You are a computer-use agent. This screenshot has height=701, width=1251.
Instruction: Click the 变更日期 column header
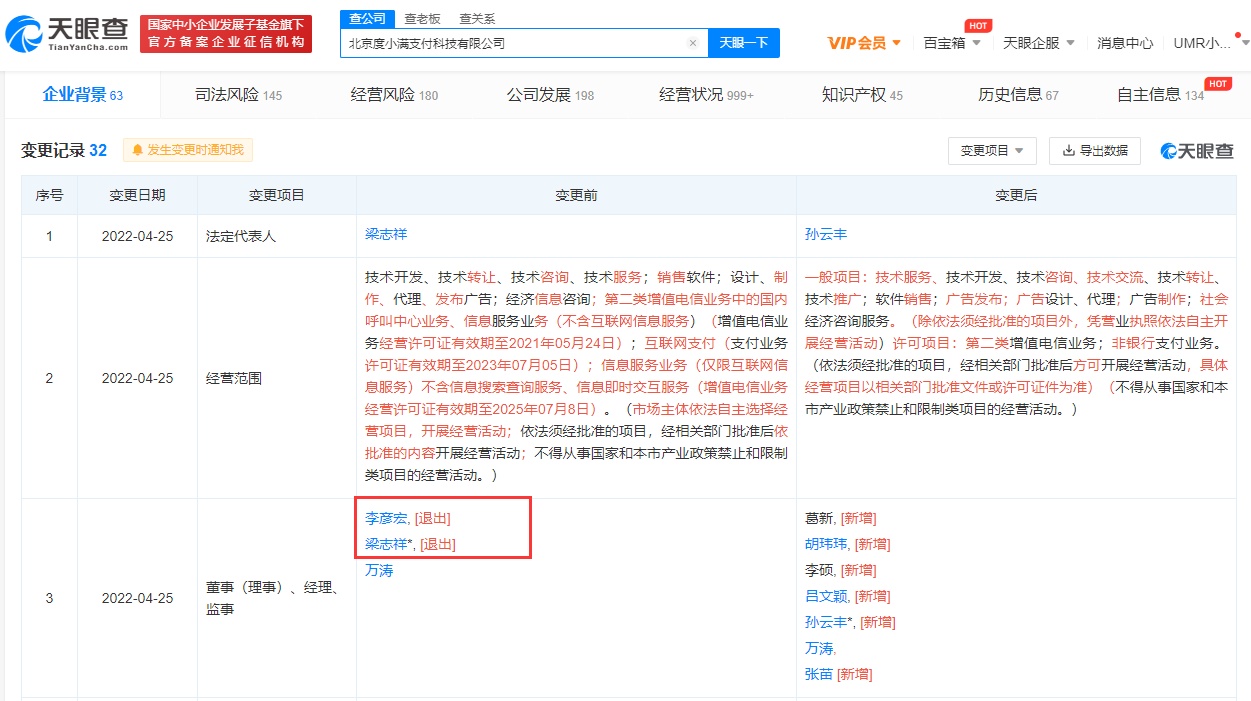[x=137, y=195]
